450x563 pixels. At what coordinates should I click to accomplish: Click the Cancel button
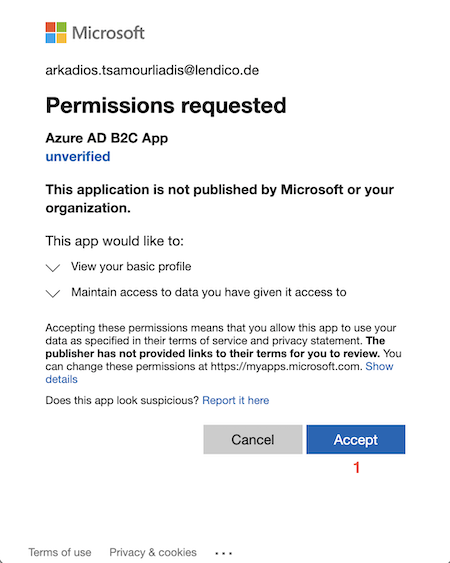[253, 439]
